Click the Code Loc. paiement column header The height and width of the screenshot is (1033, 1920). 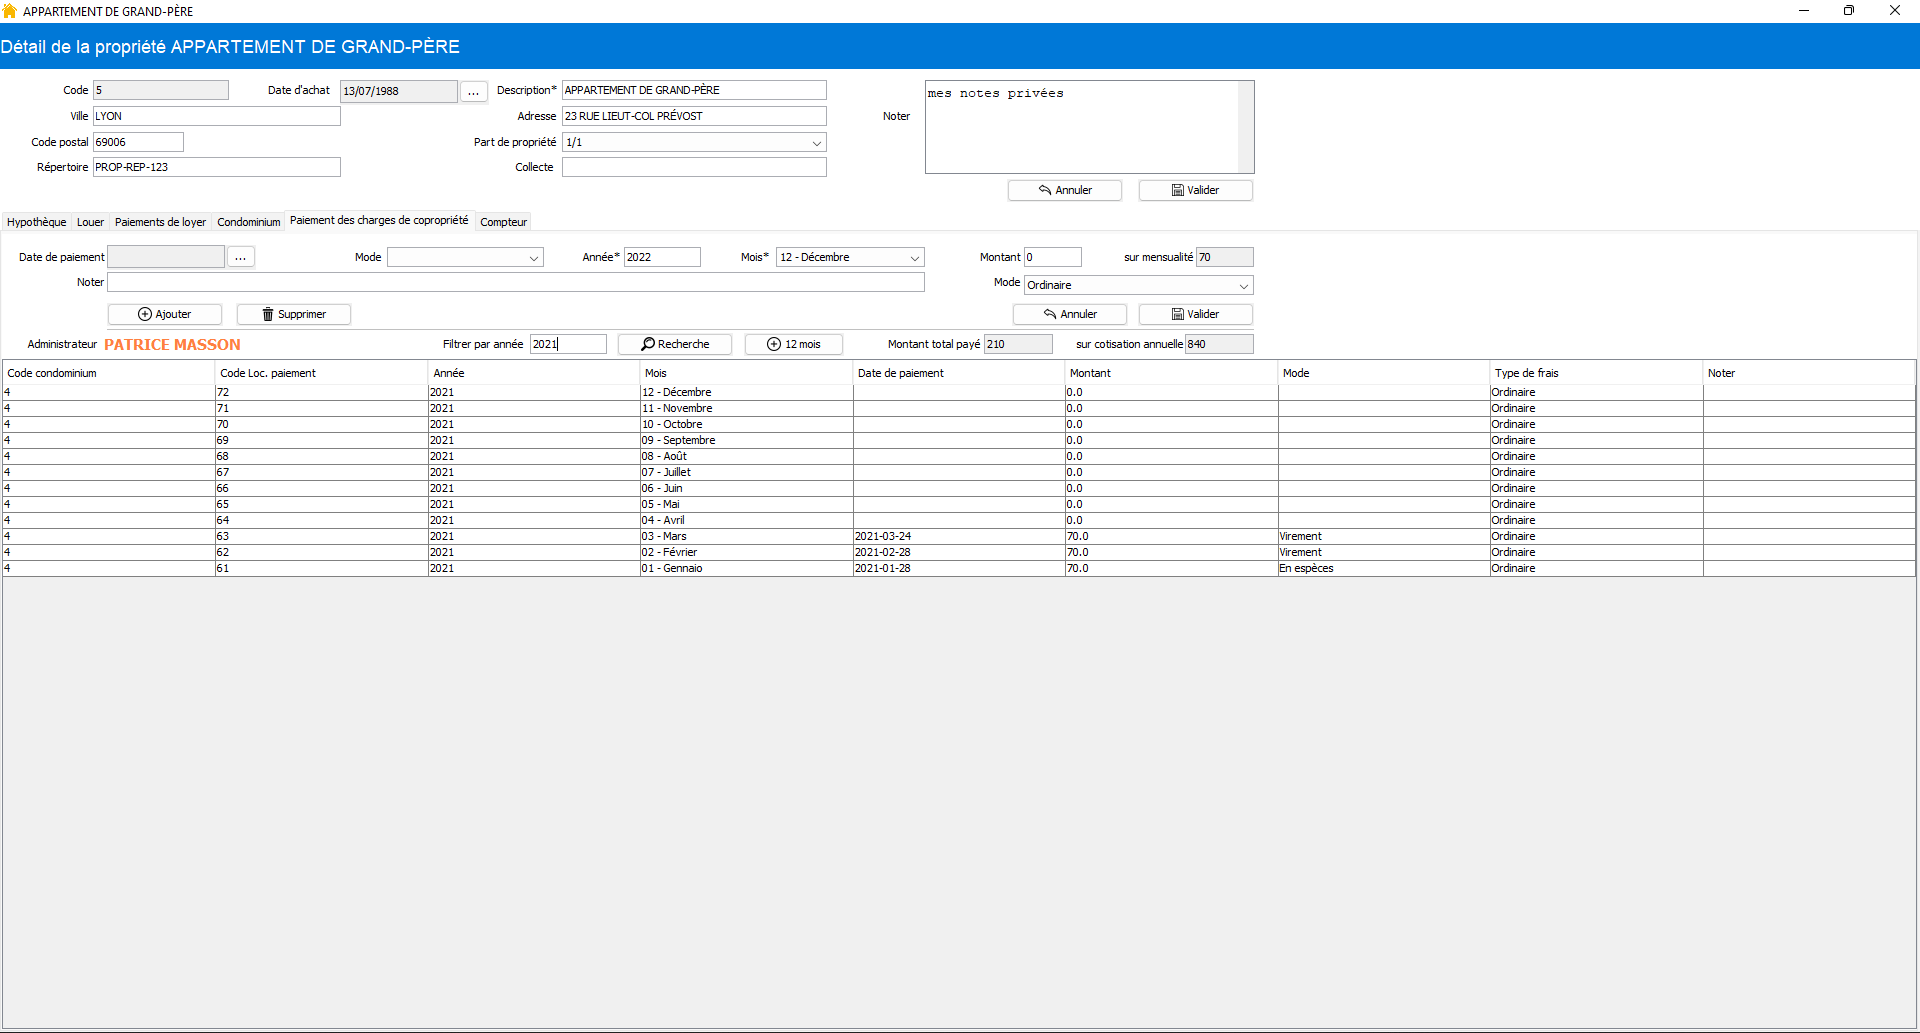[x=322, y=373]
